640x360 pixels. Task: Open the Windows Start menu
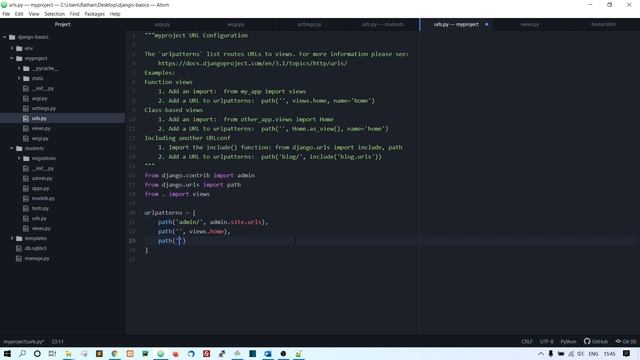[x=7, y=353]
